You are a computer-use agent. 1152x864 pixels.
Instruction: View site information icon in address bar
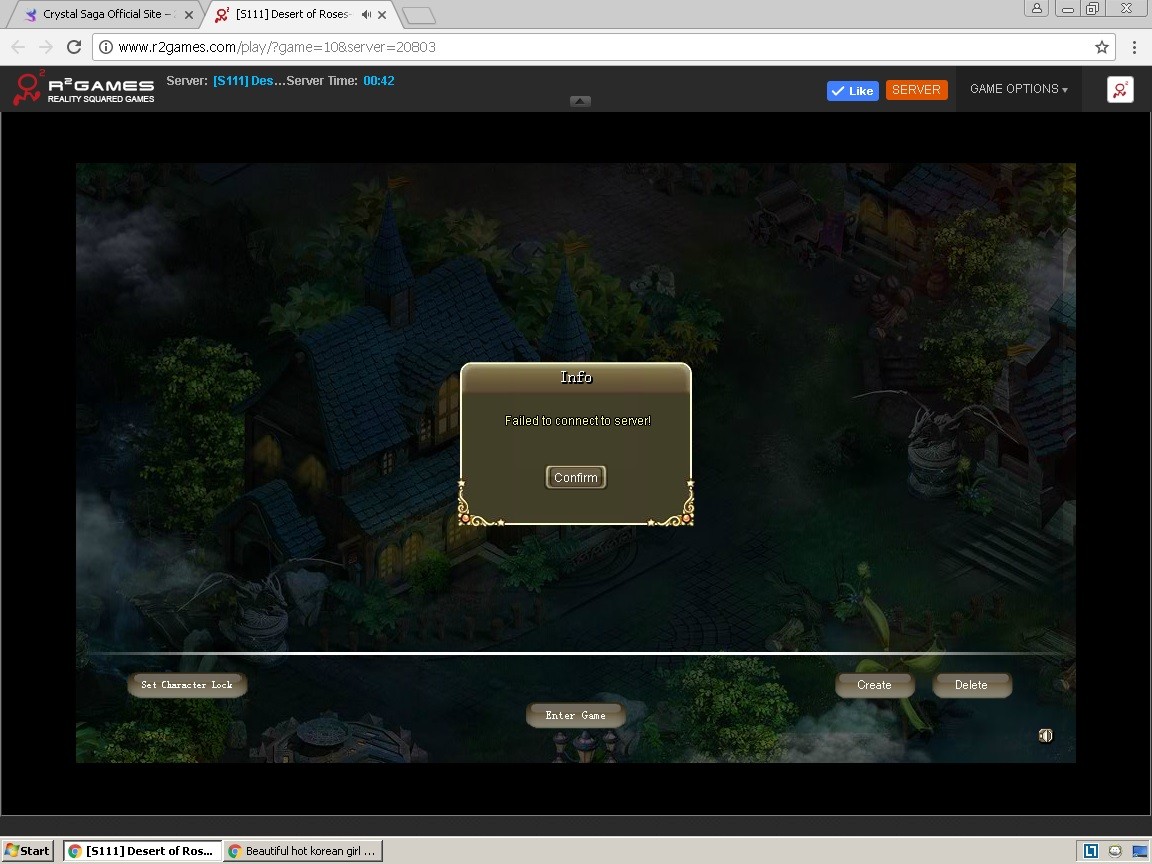pyautogui.click(x=106, y=47)
